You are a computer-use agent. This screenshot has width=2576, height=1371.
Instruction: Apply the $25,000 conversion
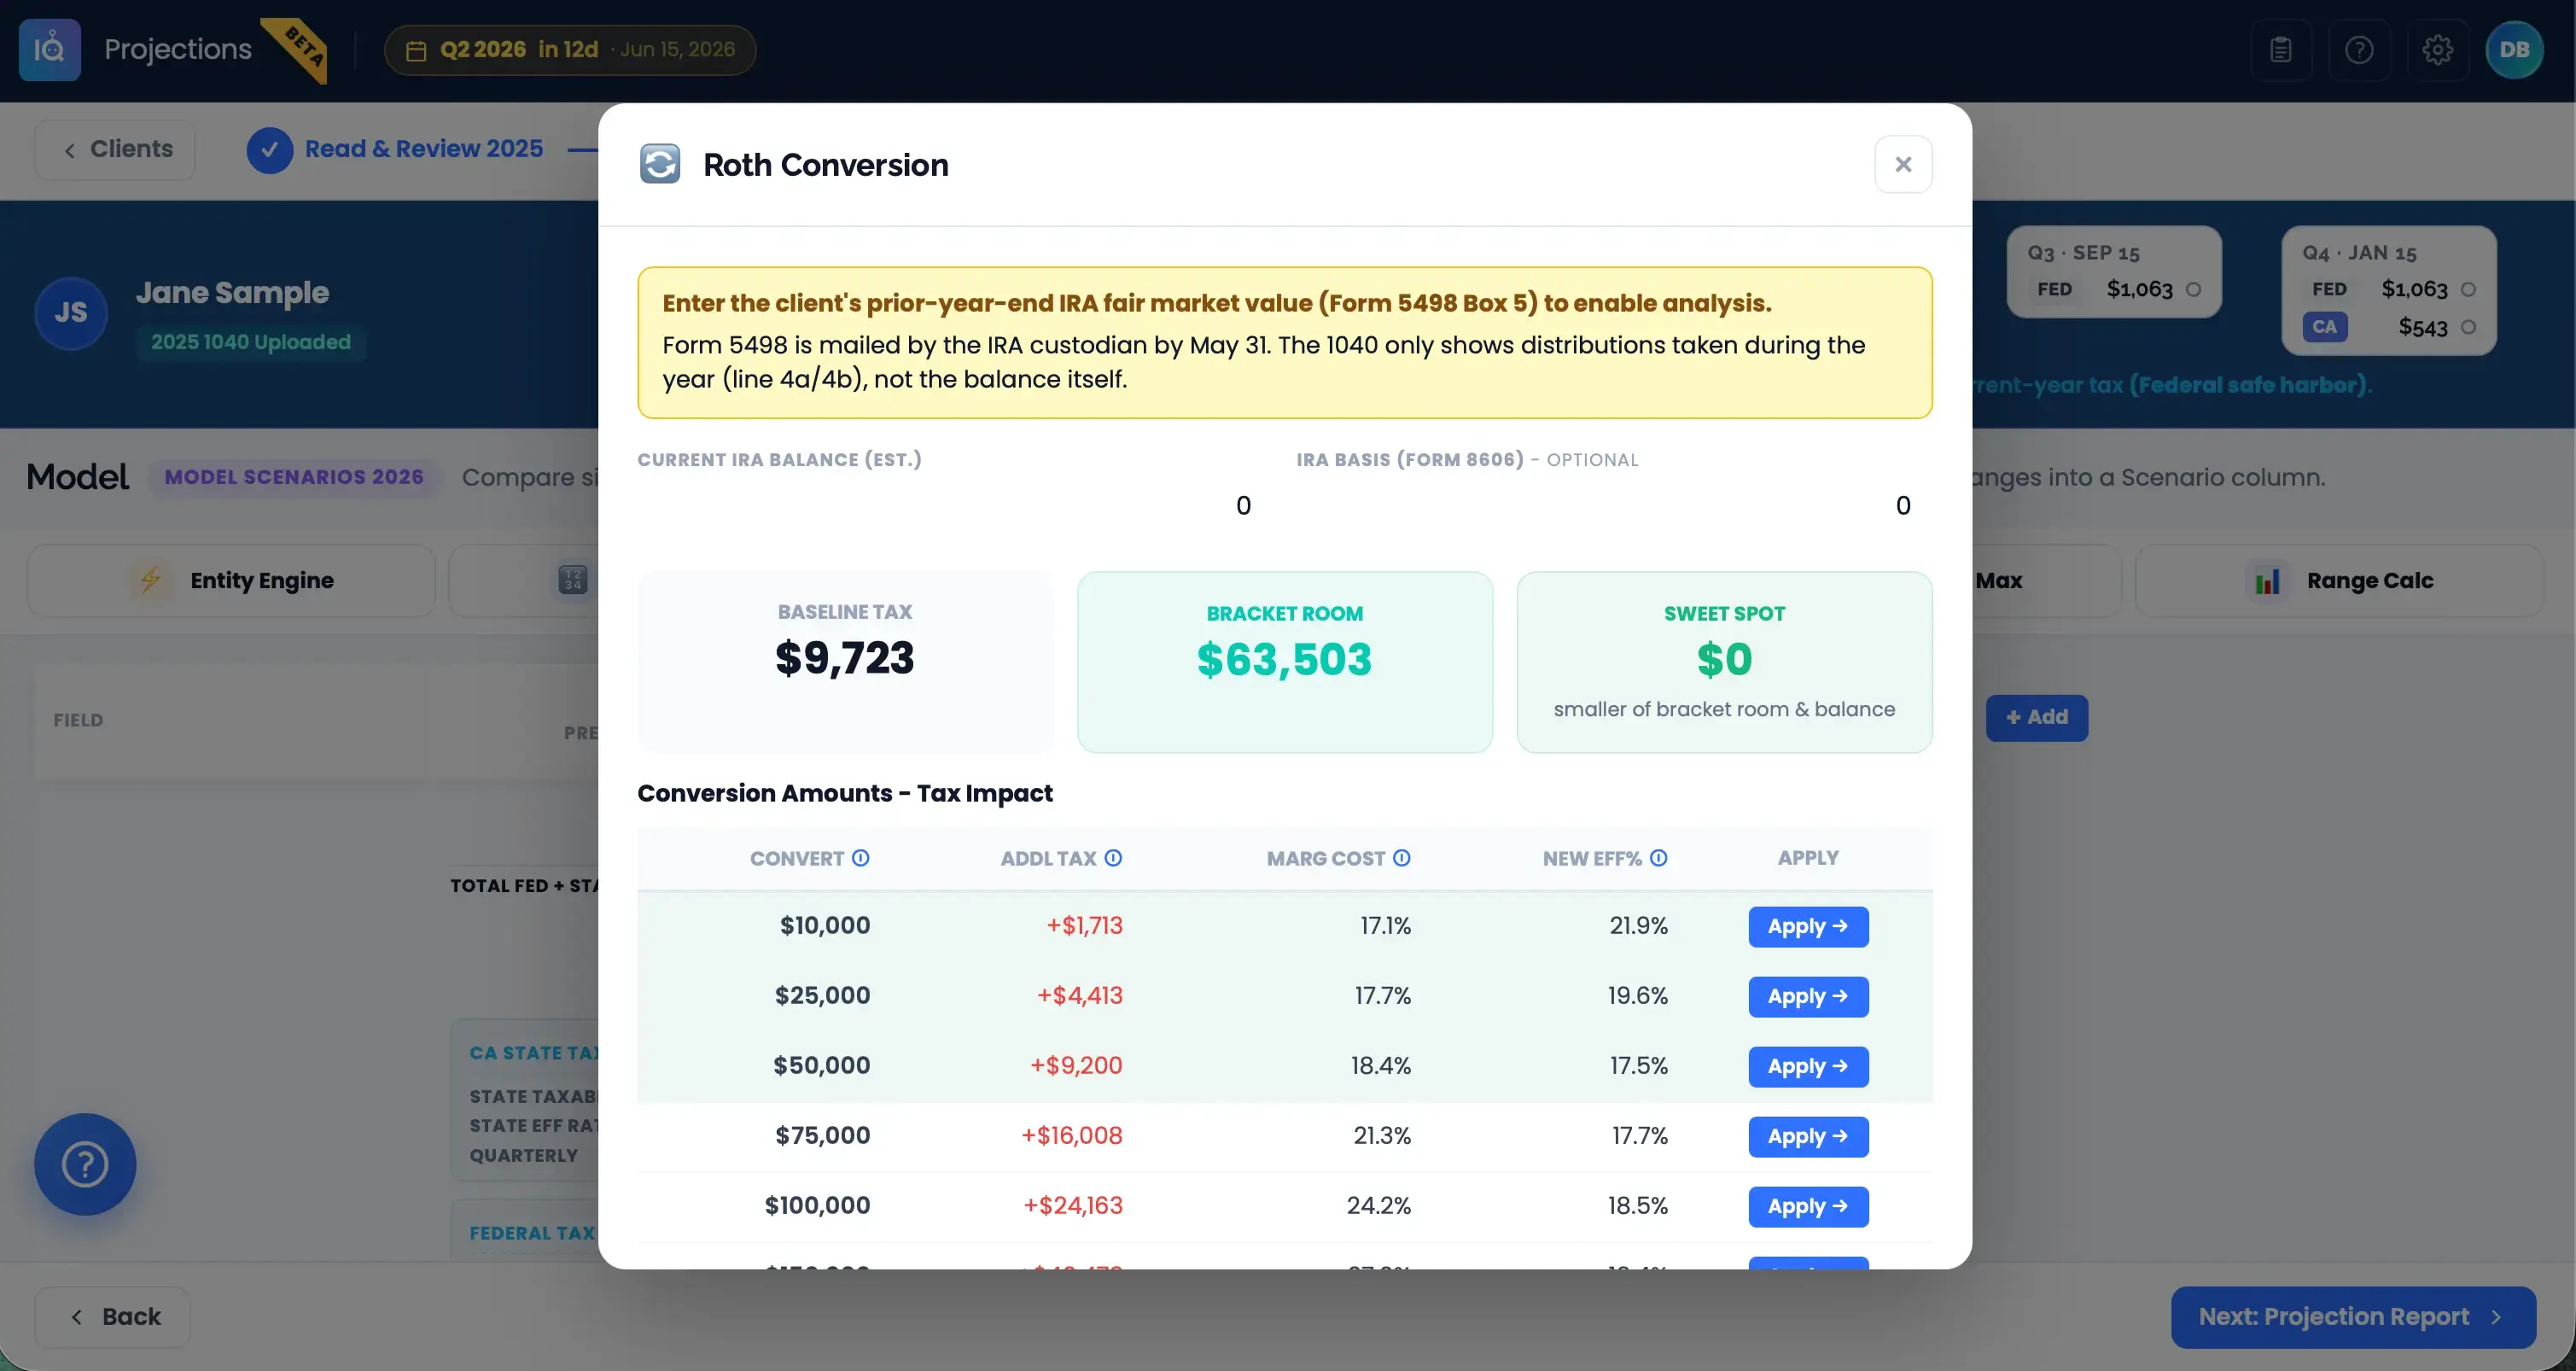pos(1808,996)
